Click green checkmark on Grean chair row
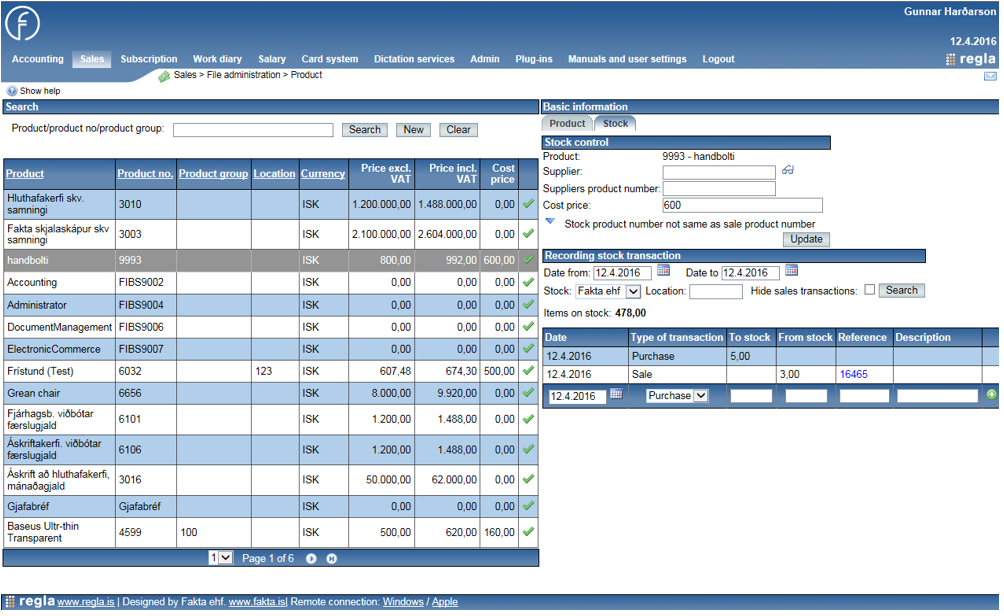1004x616 pixels. (x=528, y=393)
